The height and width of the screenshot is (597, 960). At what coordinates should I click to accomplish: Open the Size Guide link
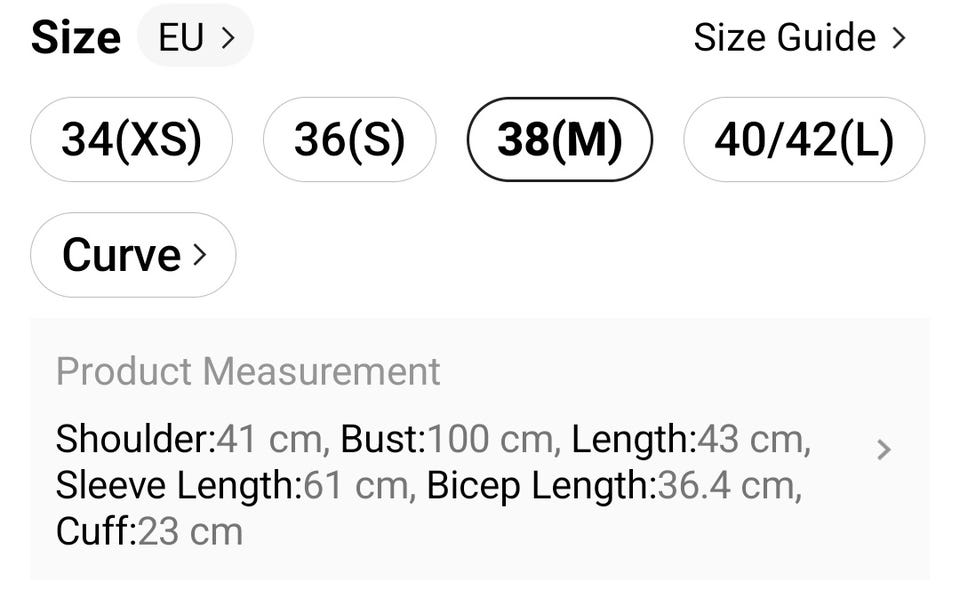tap(785, 38)
